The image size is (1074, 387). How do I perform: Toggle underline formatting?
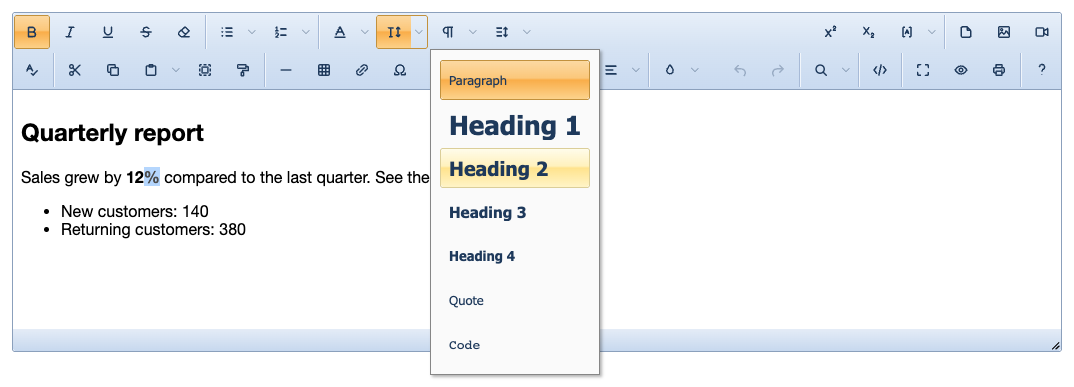pos(108,32)
